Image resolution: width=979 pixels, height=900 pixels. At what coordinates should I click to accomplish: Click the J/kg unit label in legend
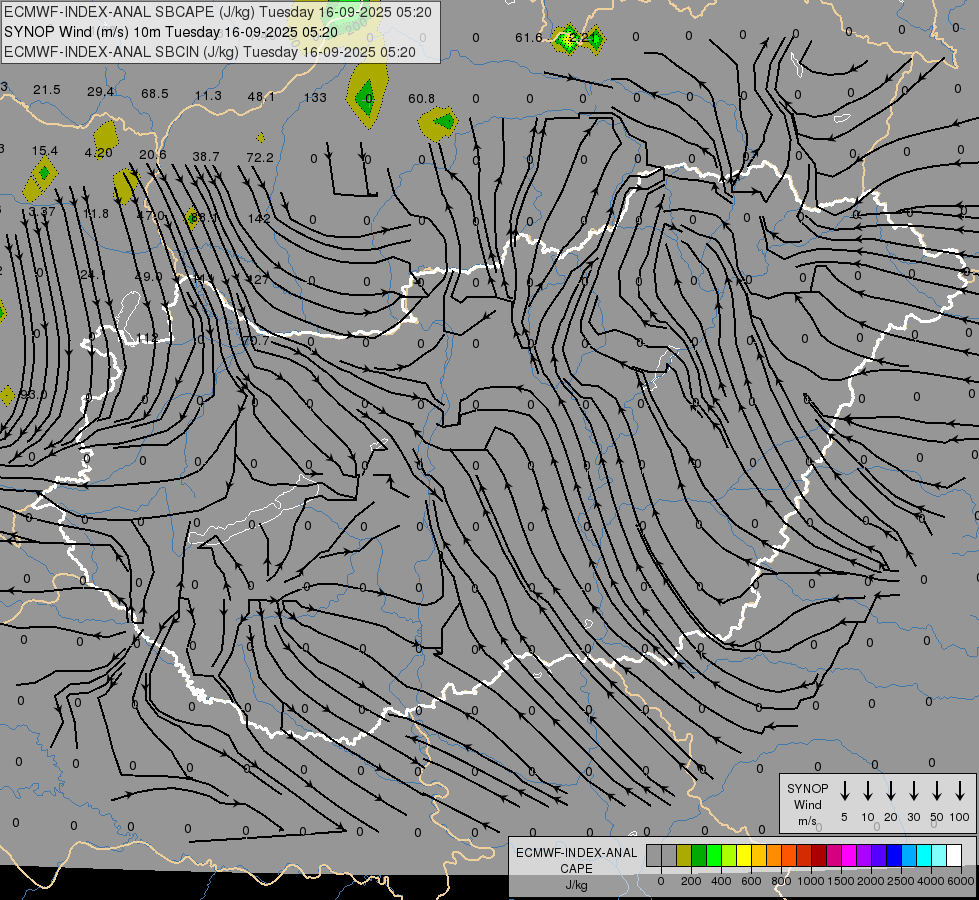576,885
